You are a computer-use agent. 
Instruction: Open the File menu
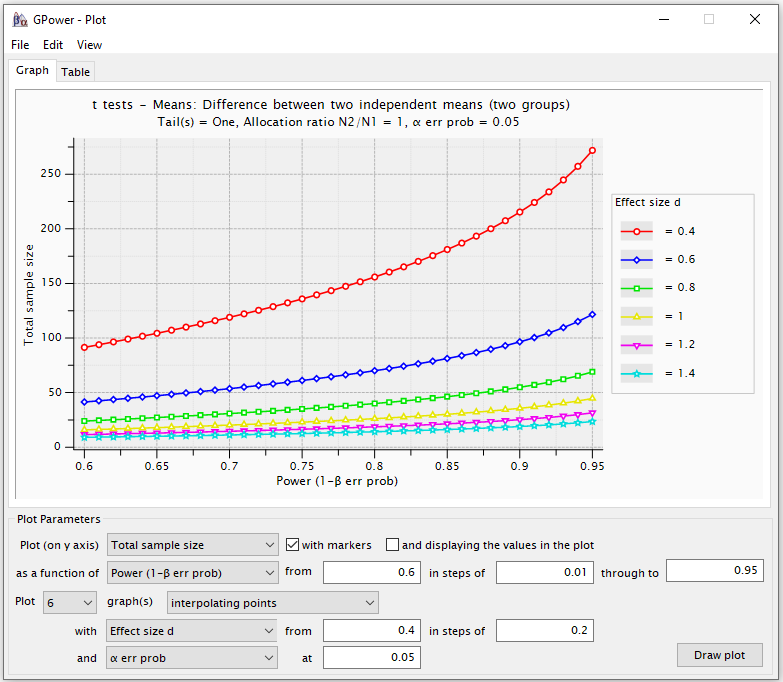click(x=20, y=45)
